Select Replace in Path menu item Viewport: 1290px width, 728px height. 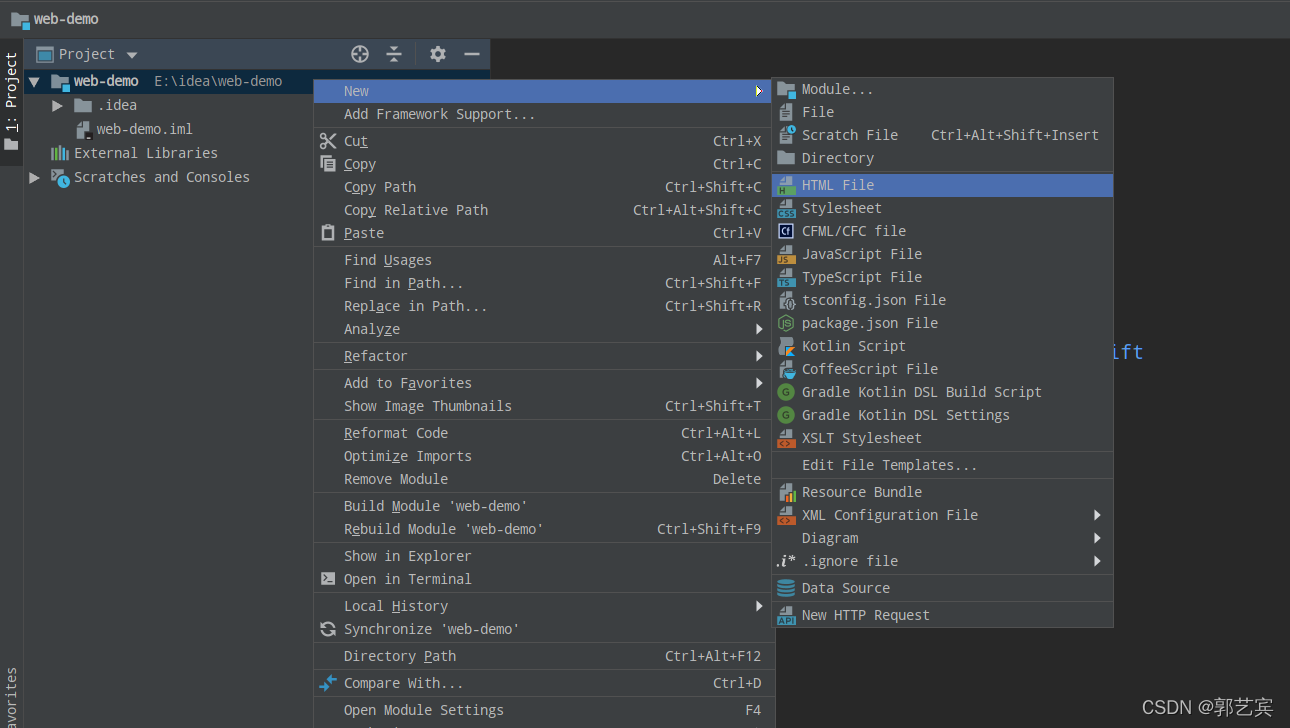click(x=542, y=306)
